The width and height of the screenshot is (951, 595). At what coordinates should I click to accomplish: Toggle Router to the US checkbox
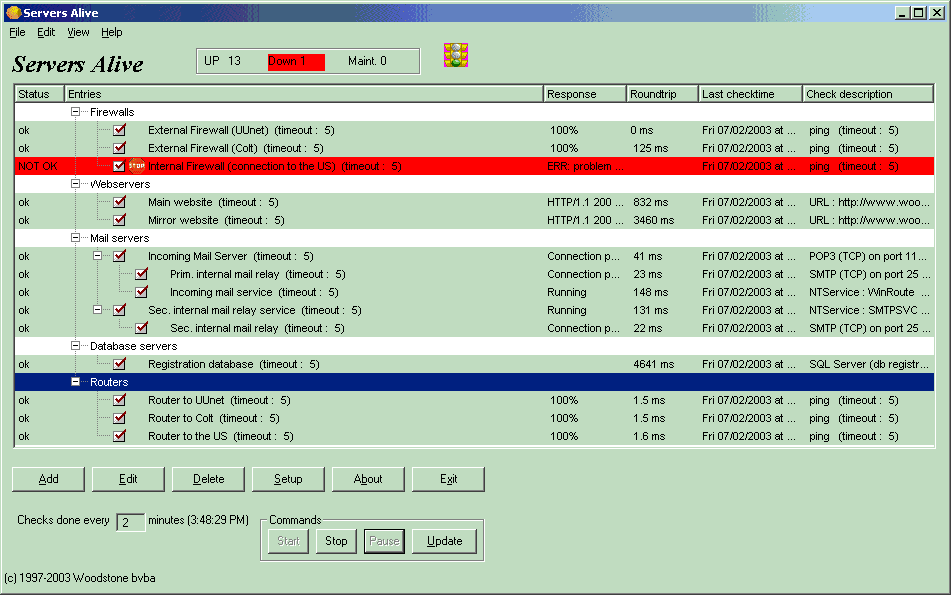(119, 436)
